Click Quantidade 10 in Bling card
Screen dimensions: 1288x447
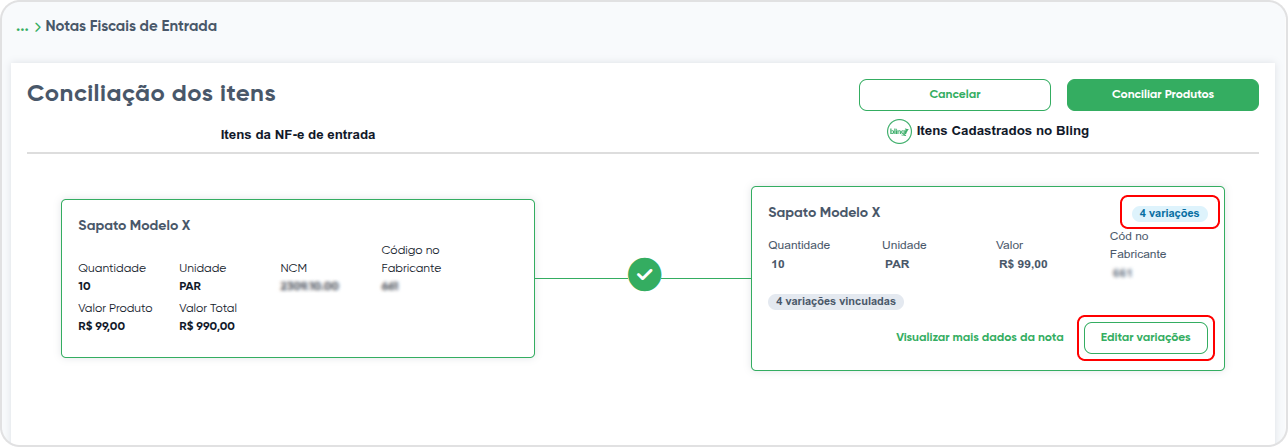[x=778, y=264]
